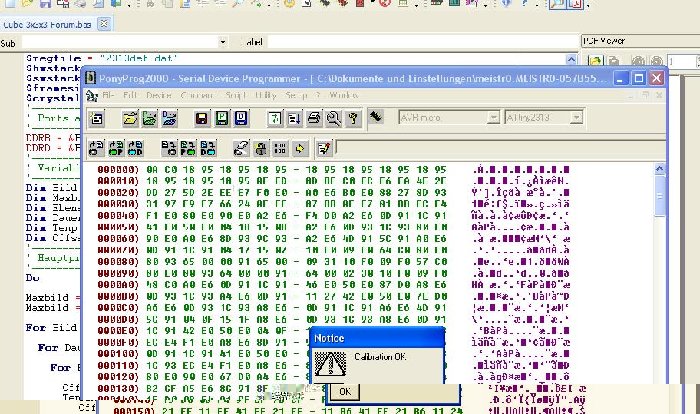Open the Device menu in PonyProg2000
Screen dimensions: 700x414
pyautogui.click(x=159, y=95)
